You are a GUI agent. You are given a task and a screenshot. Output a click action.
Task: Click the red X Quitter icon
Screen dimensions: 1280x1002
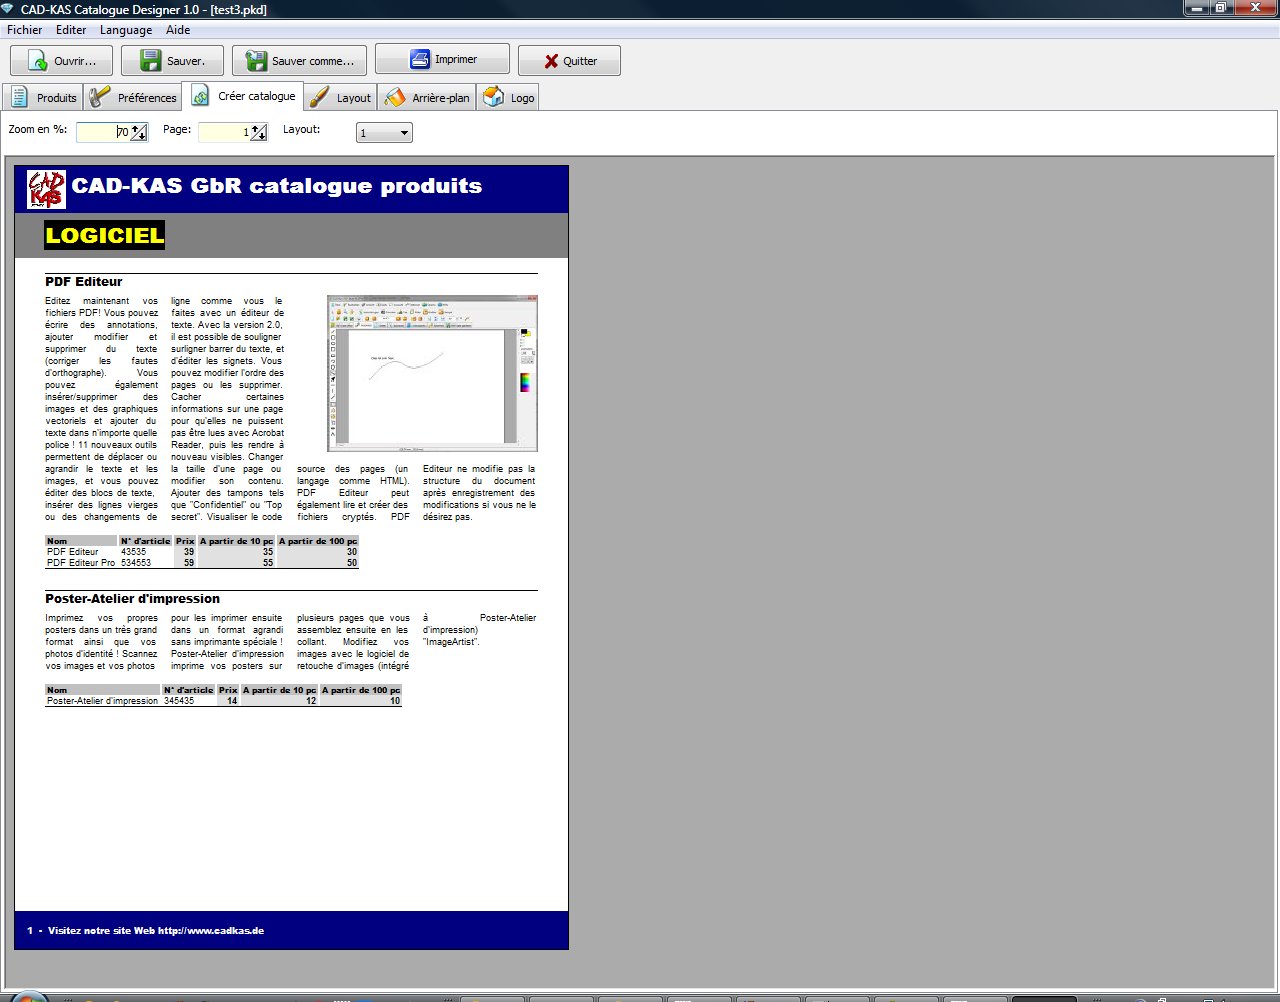pos(551,61)
